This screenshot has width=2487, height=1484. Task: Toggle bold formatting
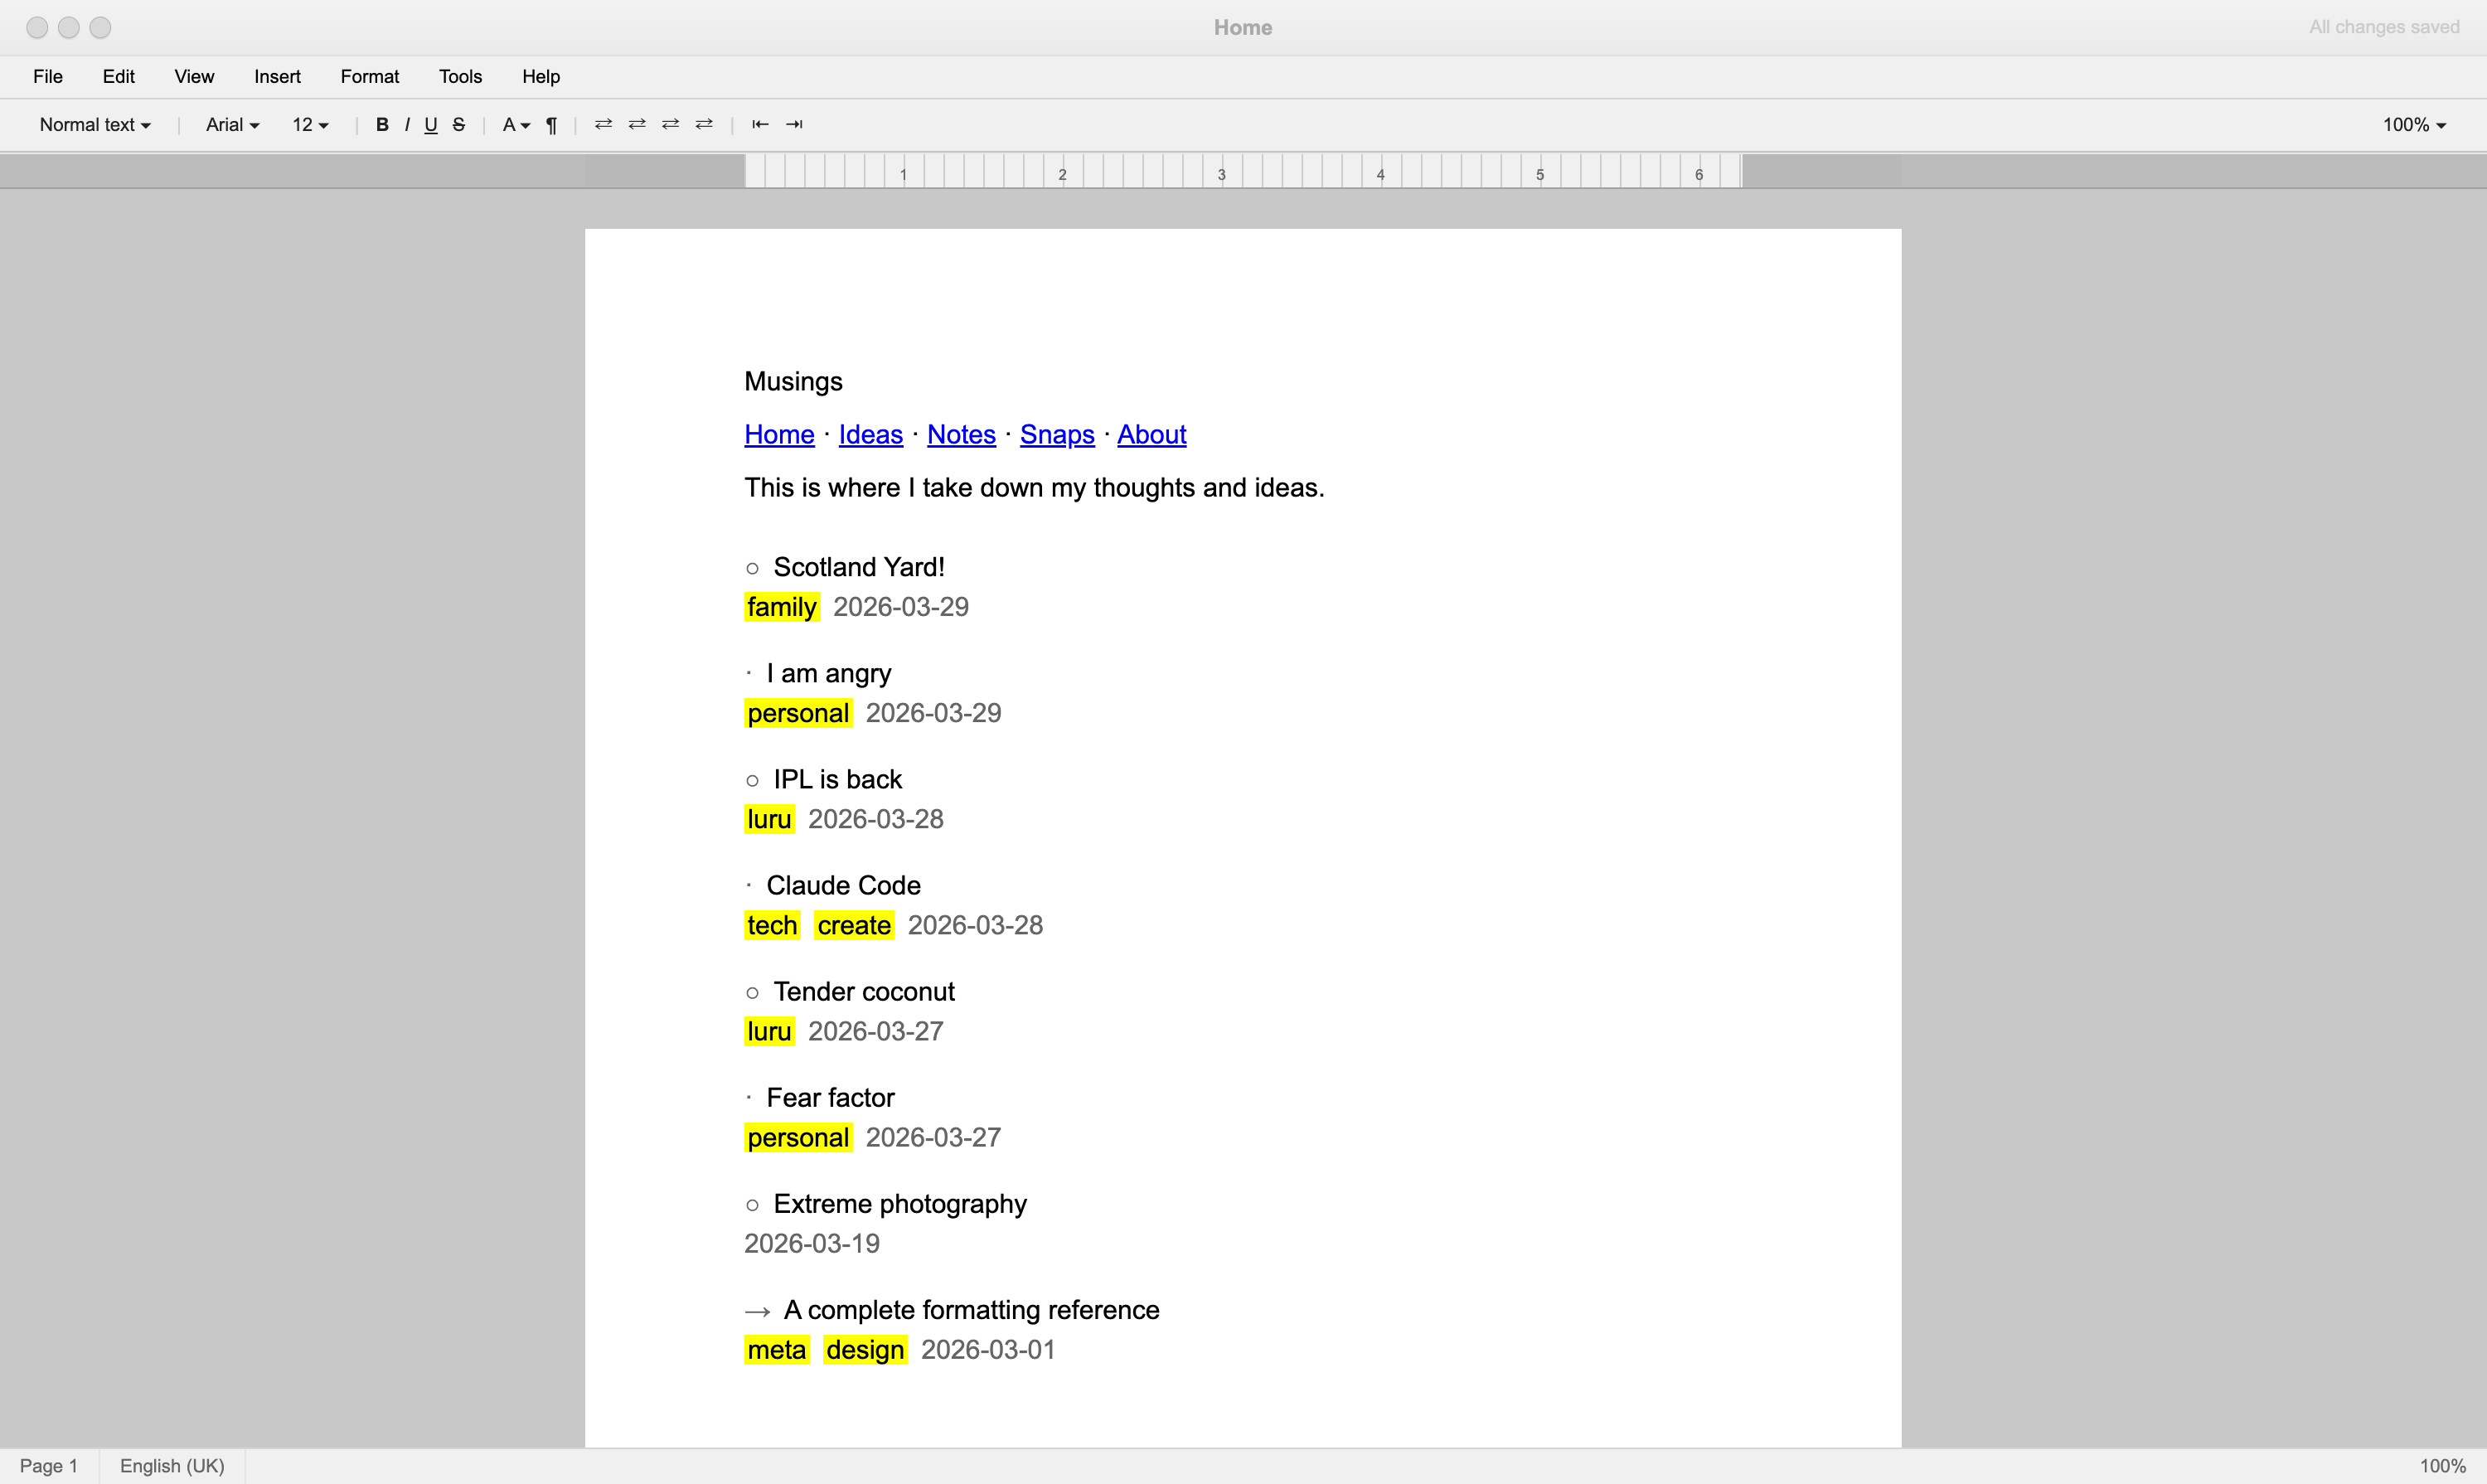(x=382, y=125)
